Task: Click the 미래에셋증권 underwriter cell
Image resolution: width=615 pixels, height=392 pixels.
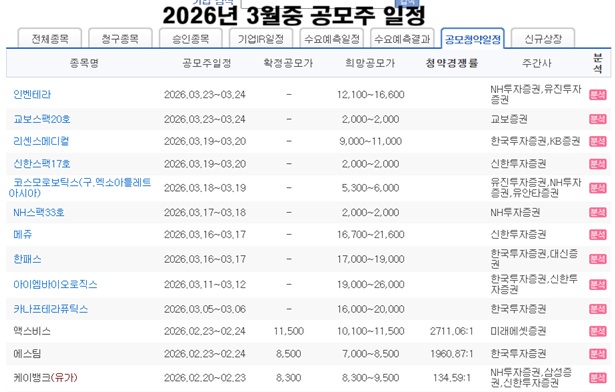Action: 518,331
